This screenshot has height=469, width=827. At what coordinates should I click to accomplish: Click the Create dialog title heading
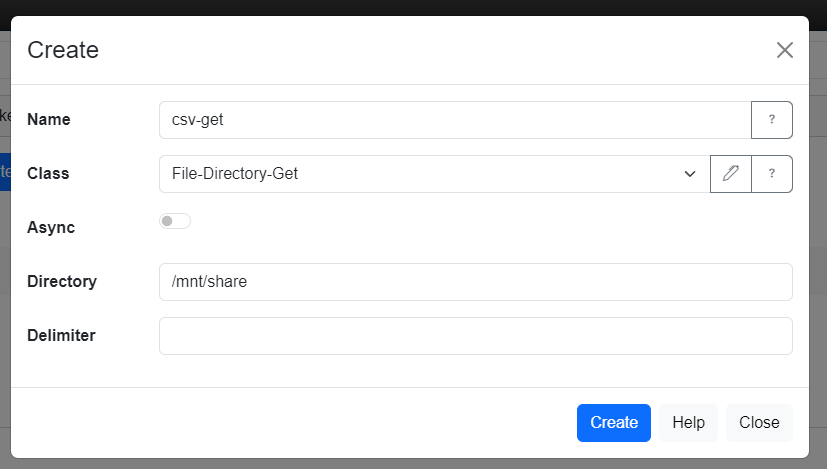point(63,50)
